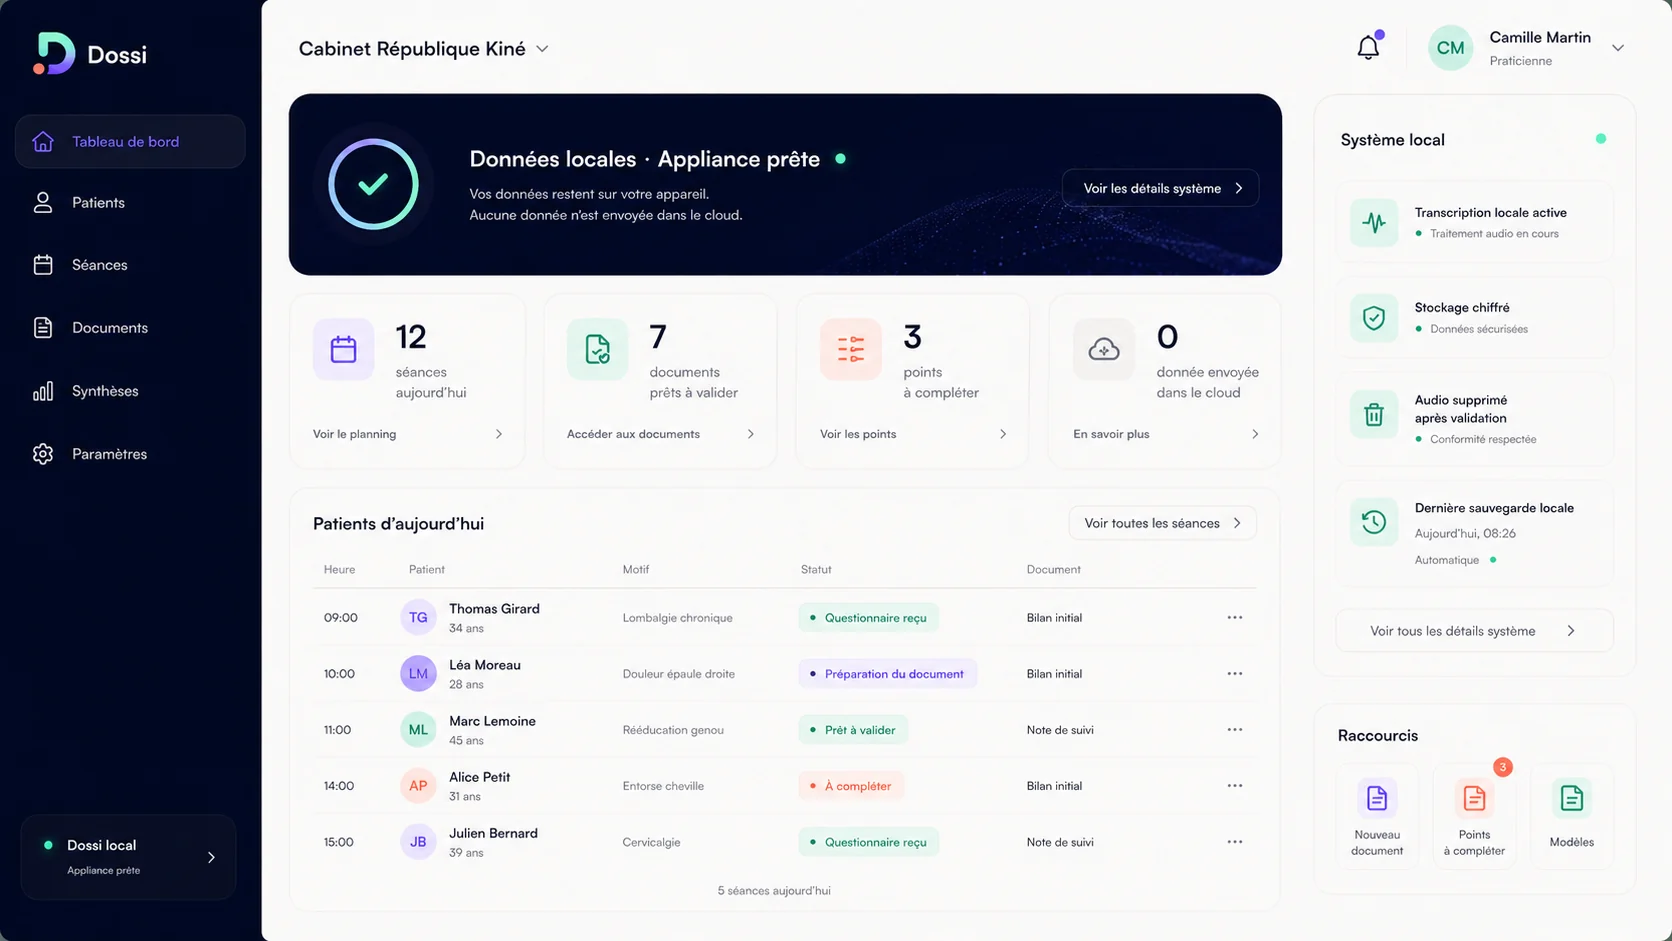Click the trash icon for Audio supprimé

coord(1374,414)
